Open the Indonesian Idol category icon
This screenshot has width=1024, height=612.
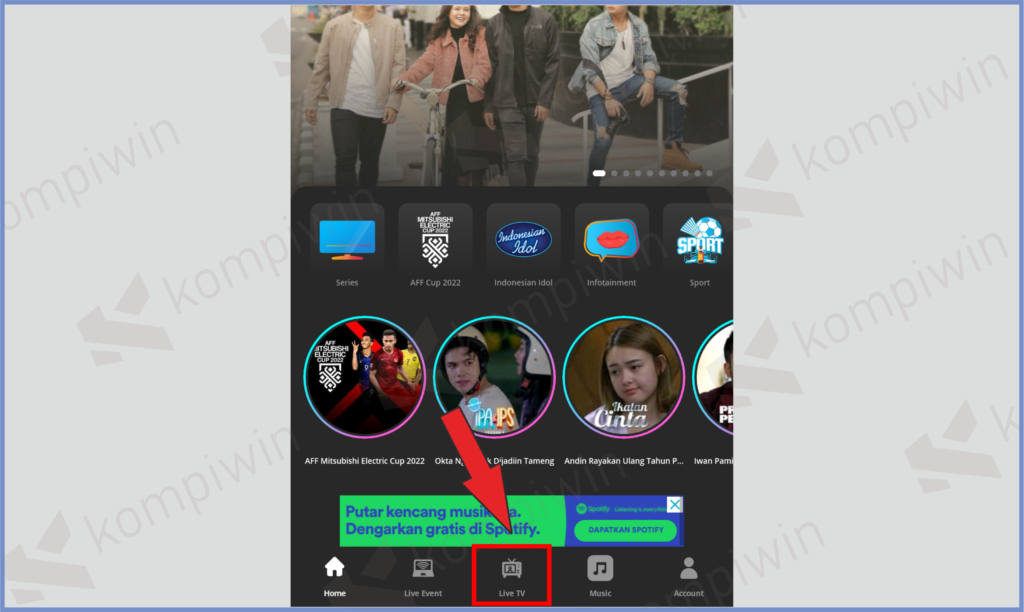click(523, 240)
